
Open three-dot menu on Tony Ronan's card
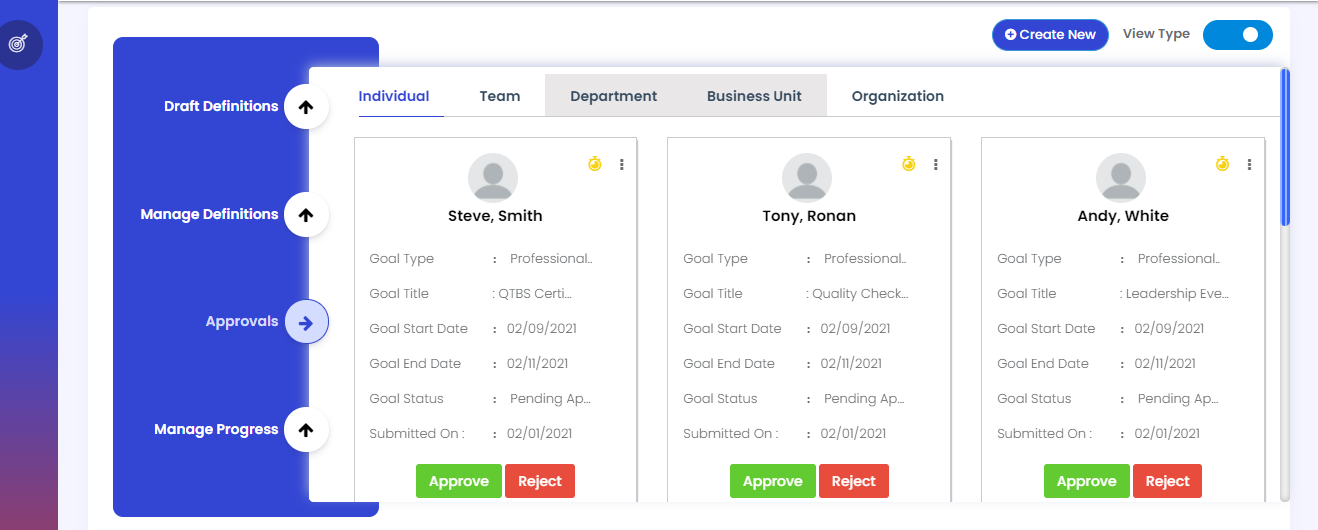(936, 164)
